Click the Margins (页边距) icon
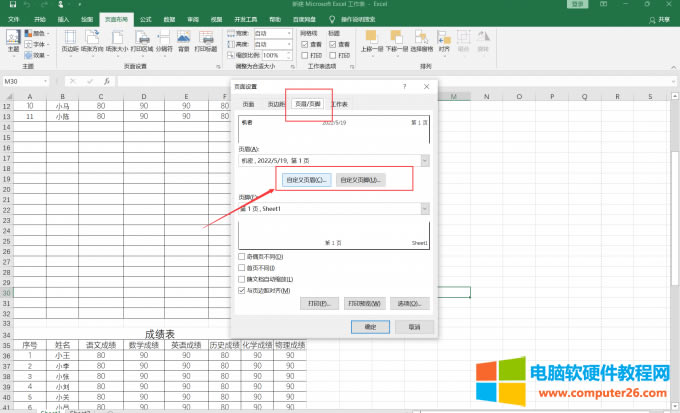 (71, 40)
